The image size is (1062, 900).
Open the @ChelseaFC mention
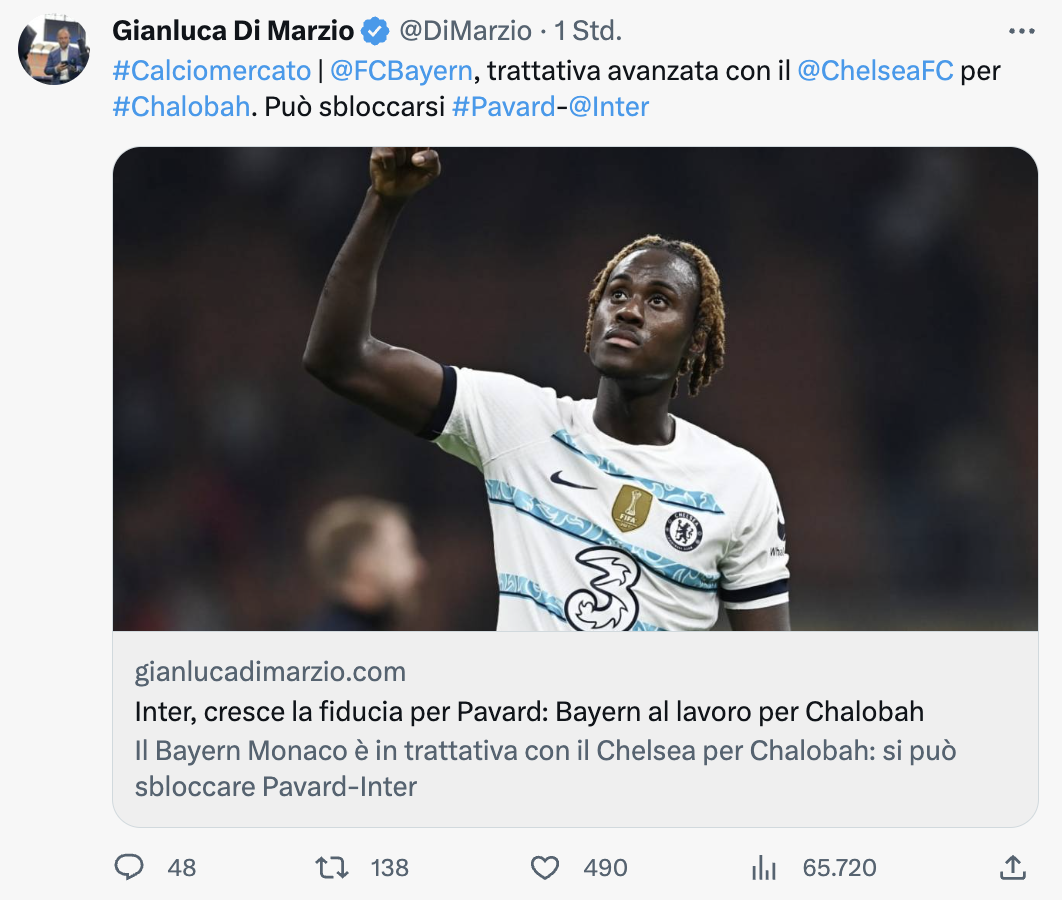pyautogui.click(x=875, y=70)
